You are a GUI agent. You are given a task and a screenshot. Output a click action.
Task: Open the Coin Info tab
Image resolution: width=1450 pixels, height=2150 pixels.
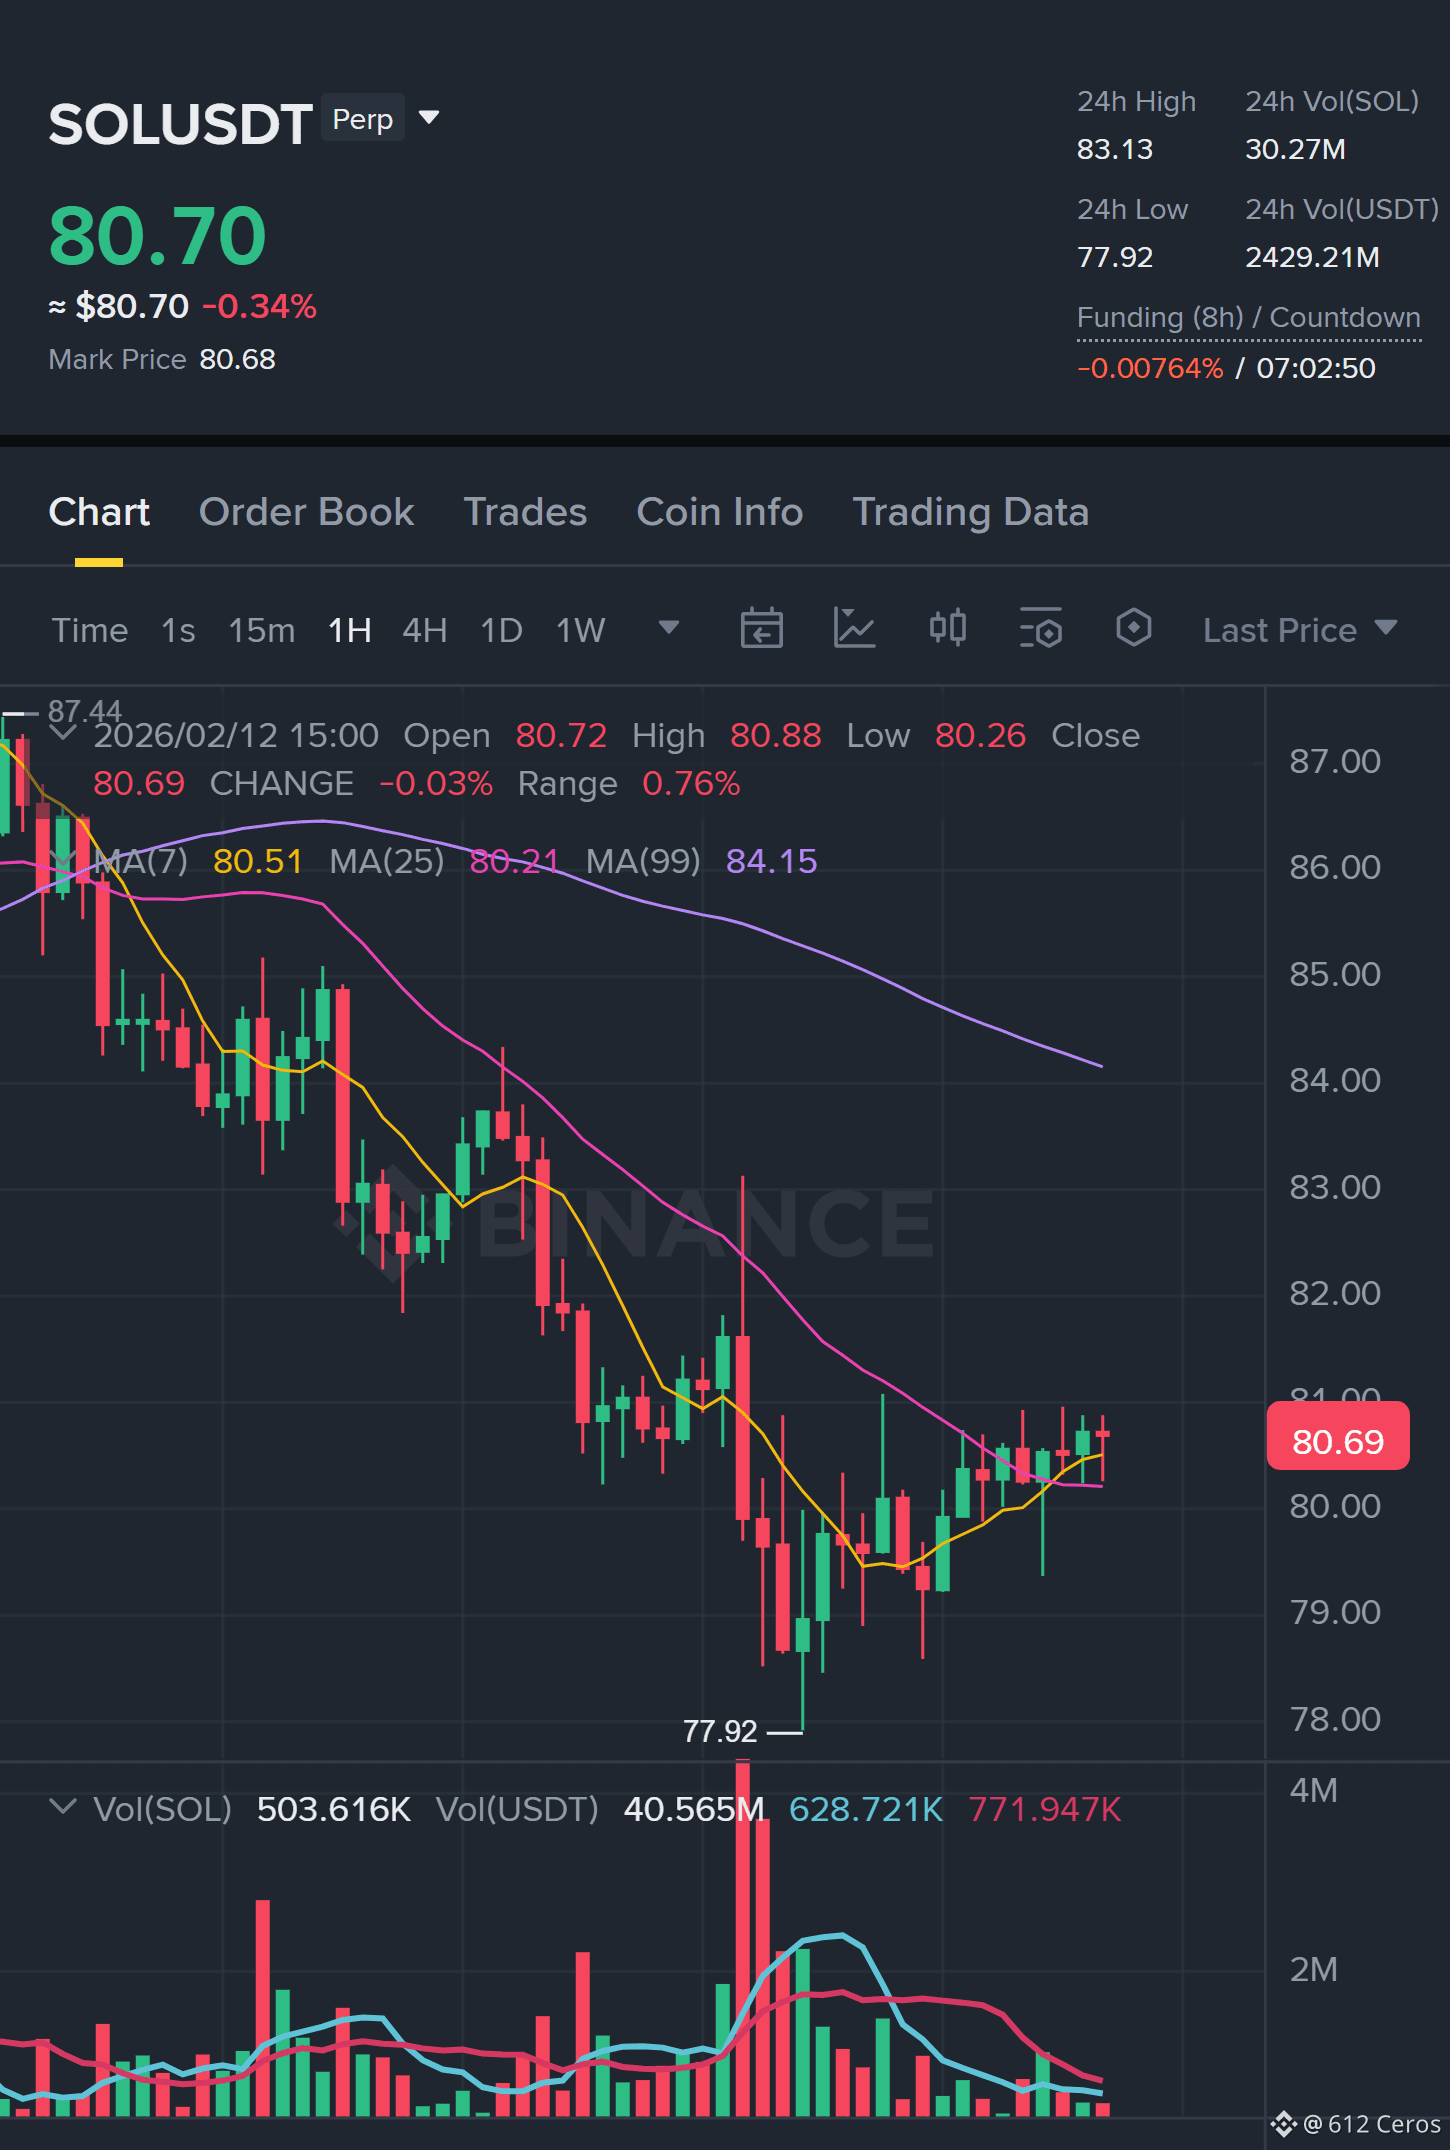[x=719, y=512]
